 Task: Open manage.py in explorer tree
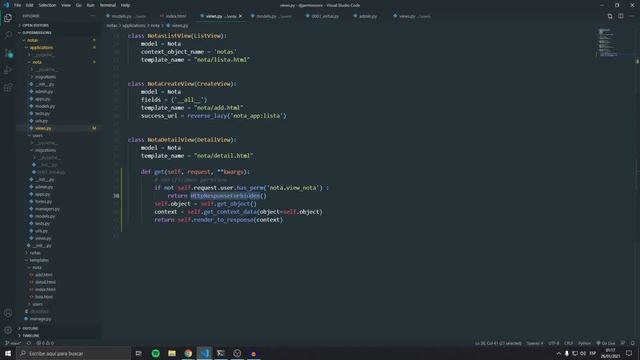(x=40, y=319)
